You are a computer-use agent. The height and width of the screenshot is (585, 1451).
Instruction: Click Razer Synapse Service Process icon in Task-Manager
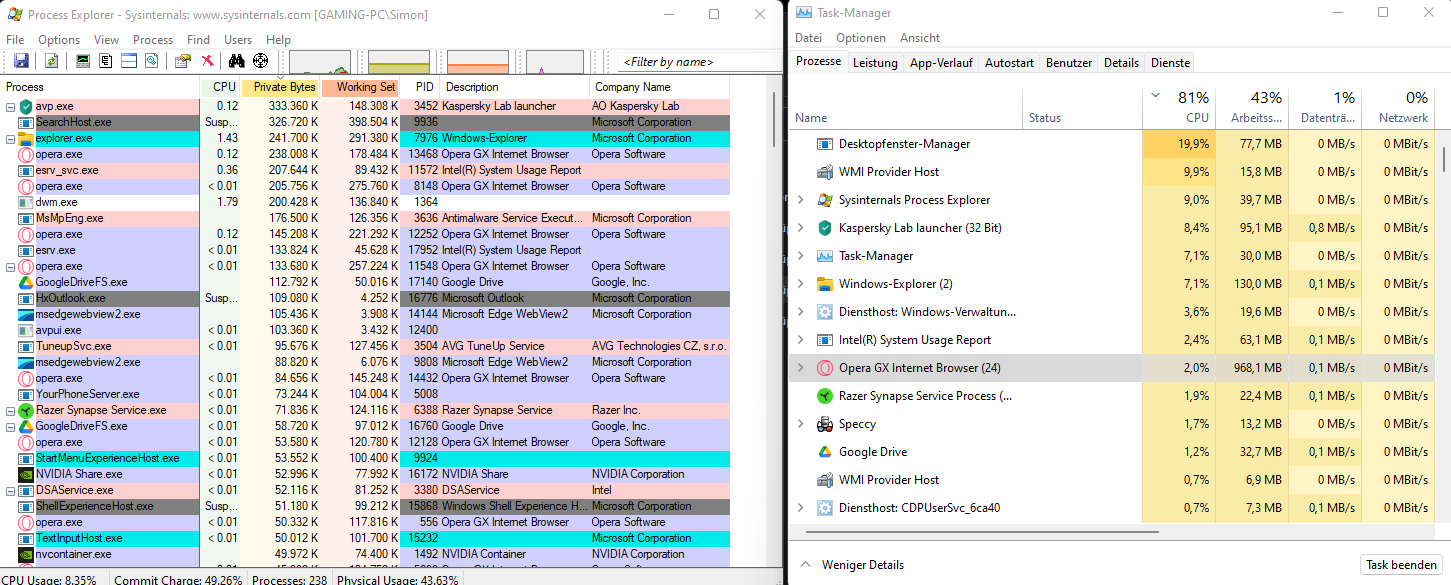click(825, 396)
